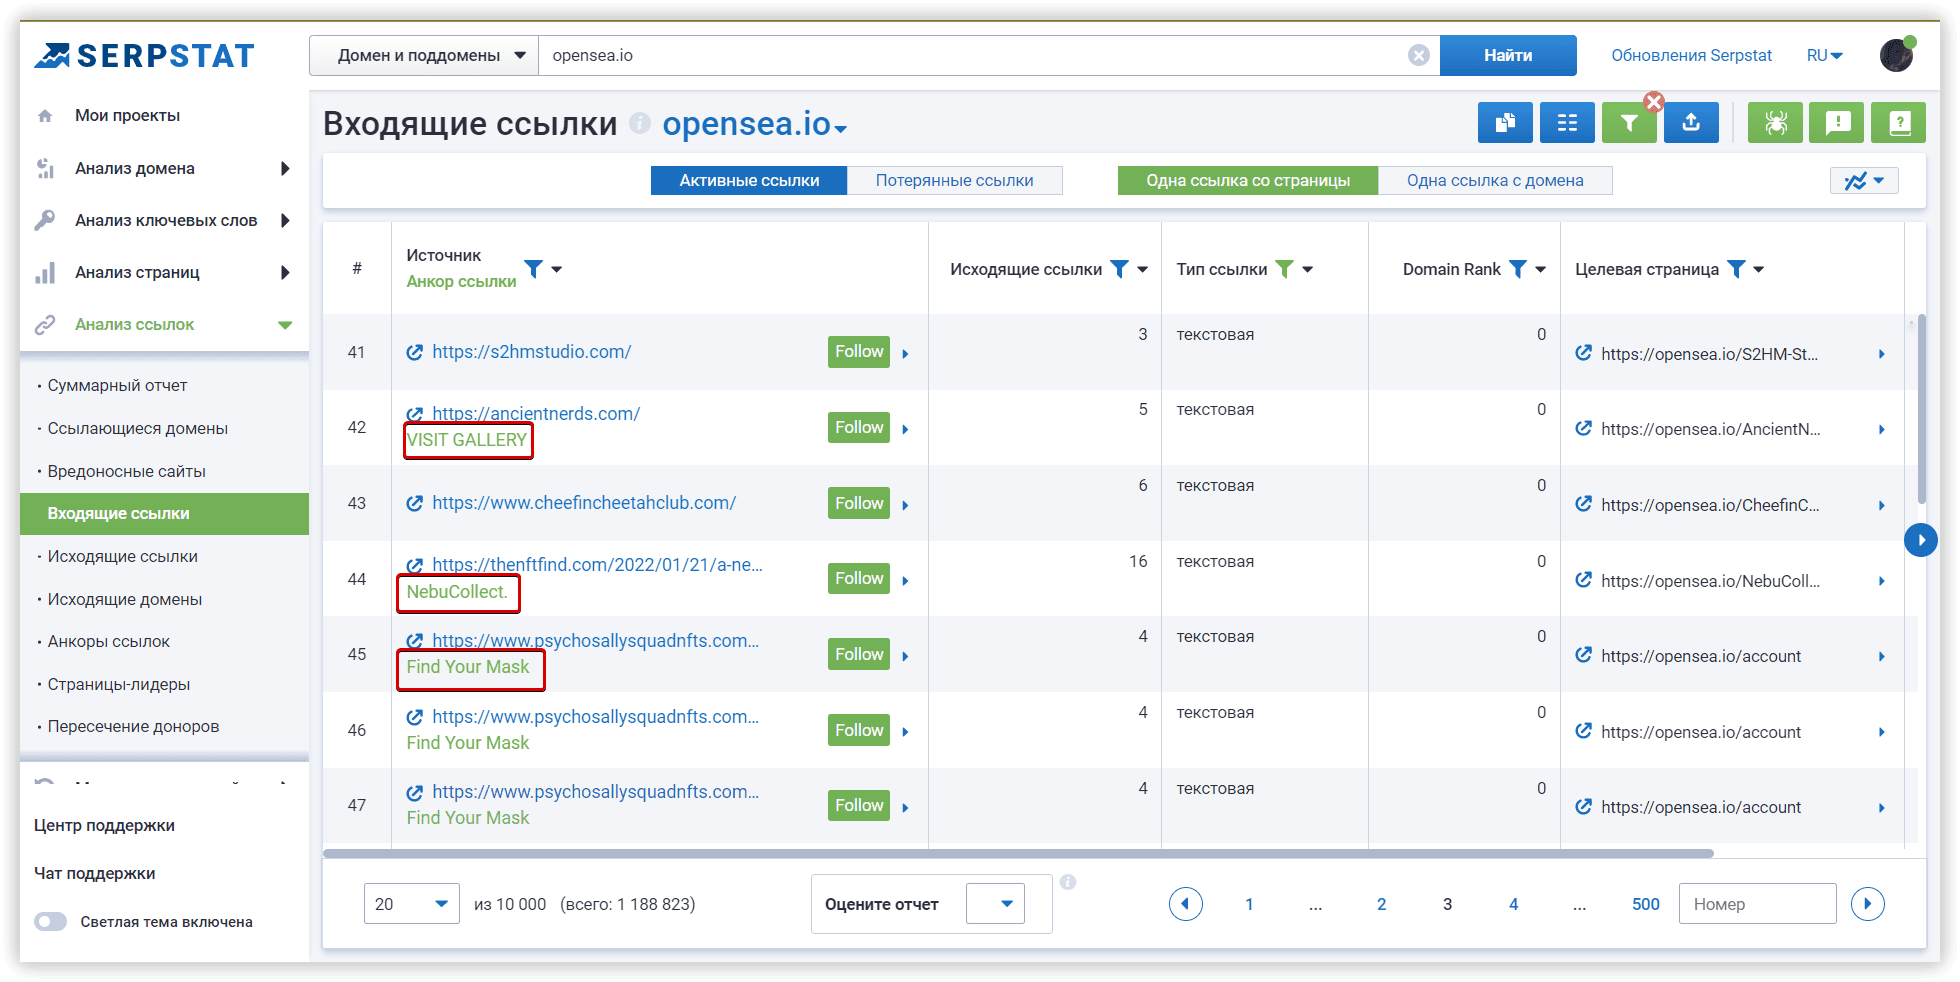Image resolution: width=1960 pixels, height=982 pixels.
Task: Open external icon for opensea.io/NebuColl target
Action: 1584,580
